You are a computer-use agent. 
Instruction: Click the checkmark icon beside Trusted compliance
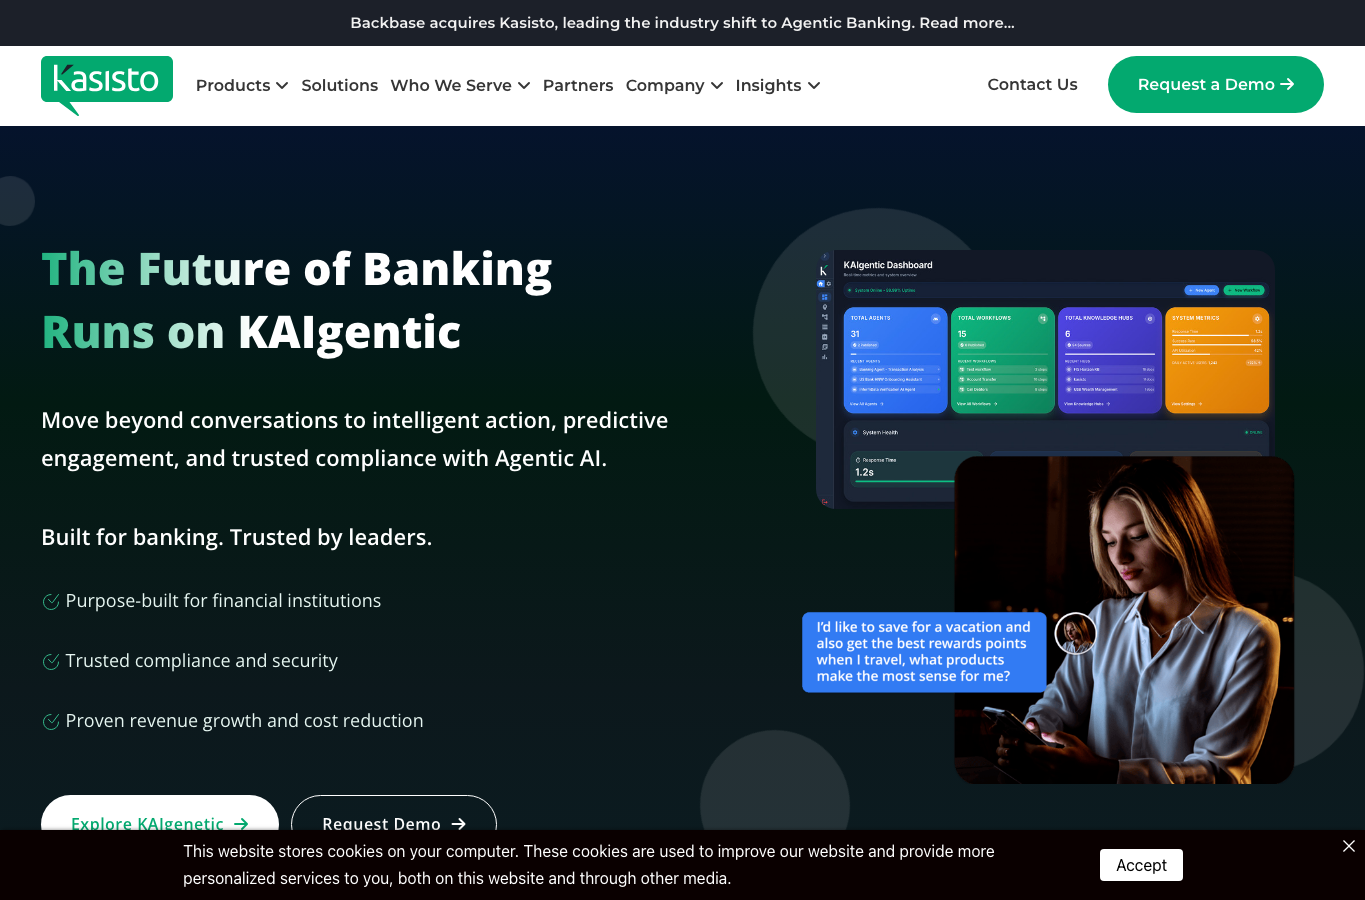(51, 661)
